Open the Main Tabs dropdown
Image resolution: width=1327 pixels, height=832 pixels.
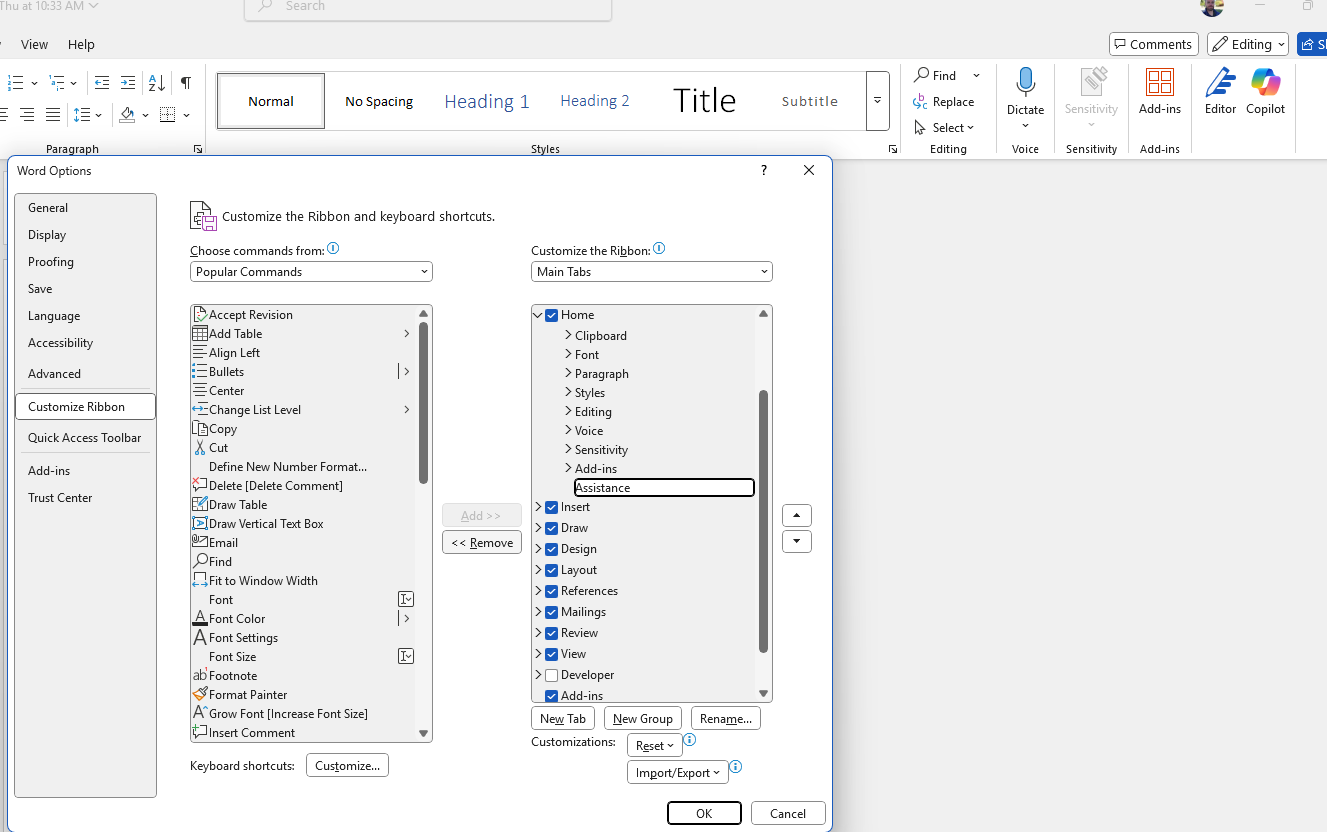coord(651,271)
